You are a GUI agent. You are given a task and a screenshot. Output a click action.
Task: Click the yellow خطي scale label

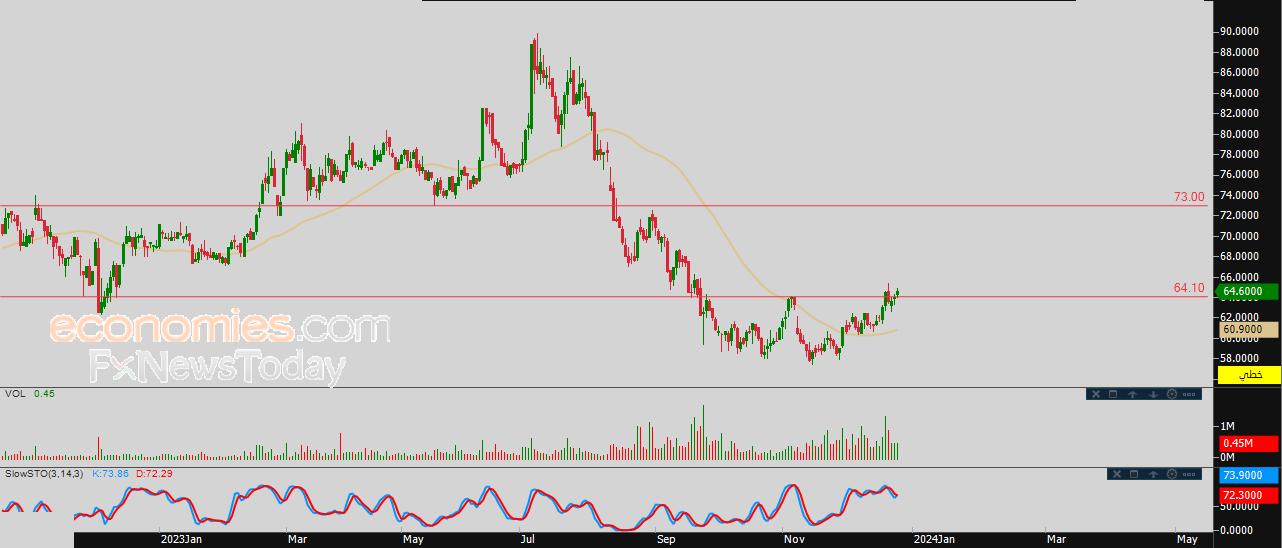click(1249, 374)
